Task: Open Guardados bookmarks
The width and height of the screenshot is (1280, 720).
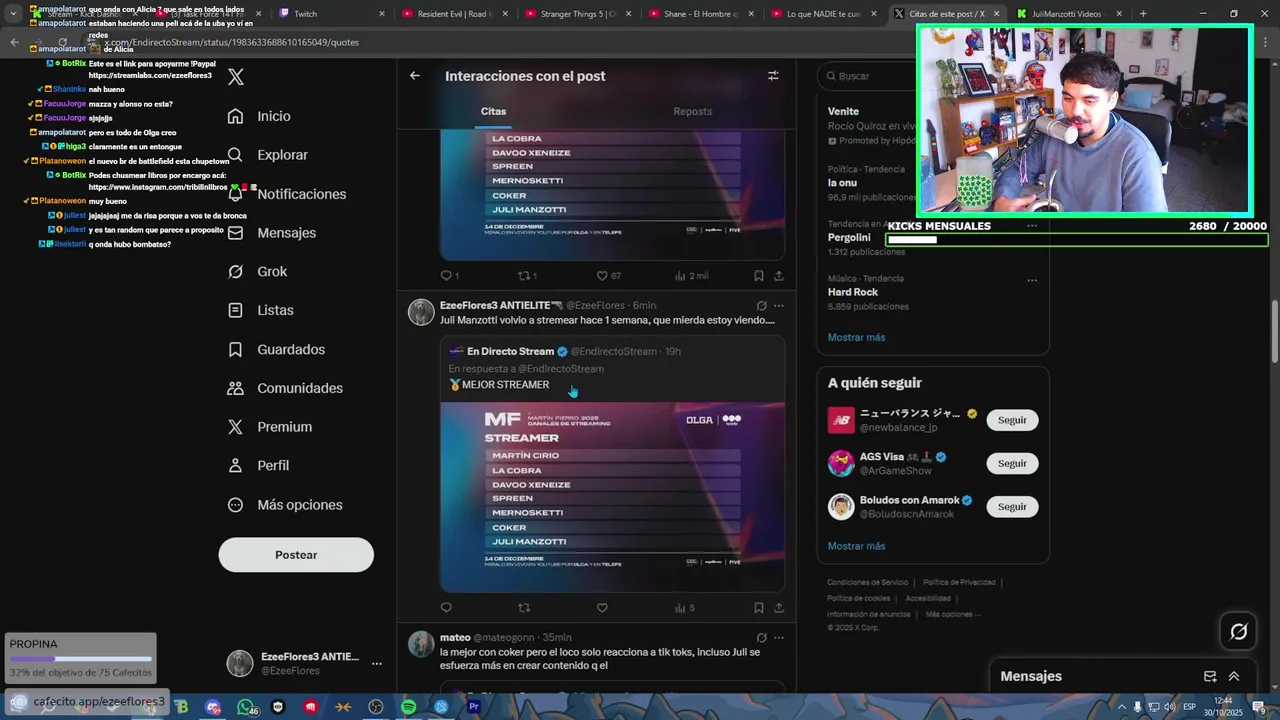Action: 275,350
